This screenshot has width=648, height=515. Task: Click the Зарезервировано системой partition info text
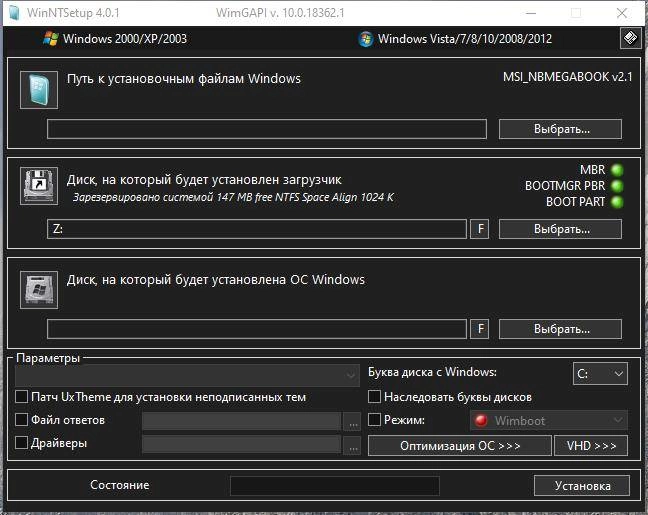point(233,197)
